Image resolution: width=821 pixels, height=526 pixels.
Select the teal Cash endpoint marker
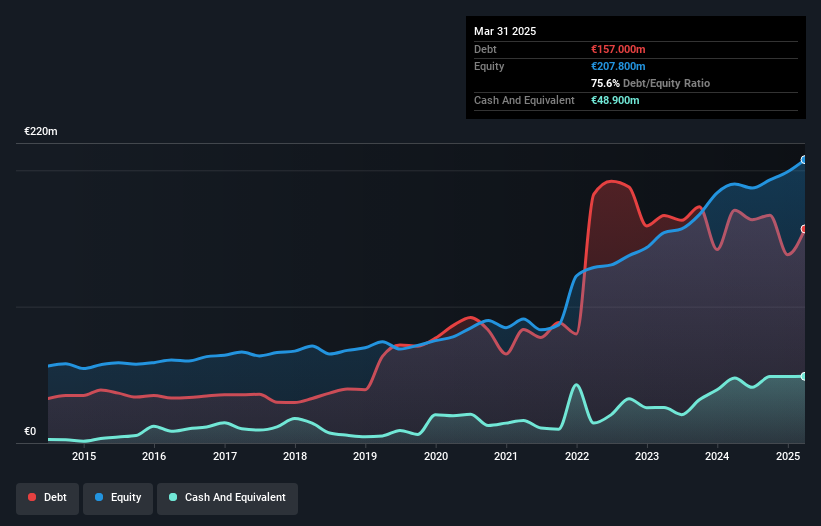point(804,376)
